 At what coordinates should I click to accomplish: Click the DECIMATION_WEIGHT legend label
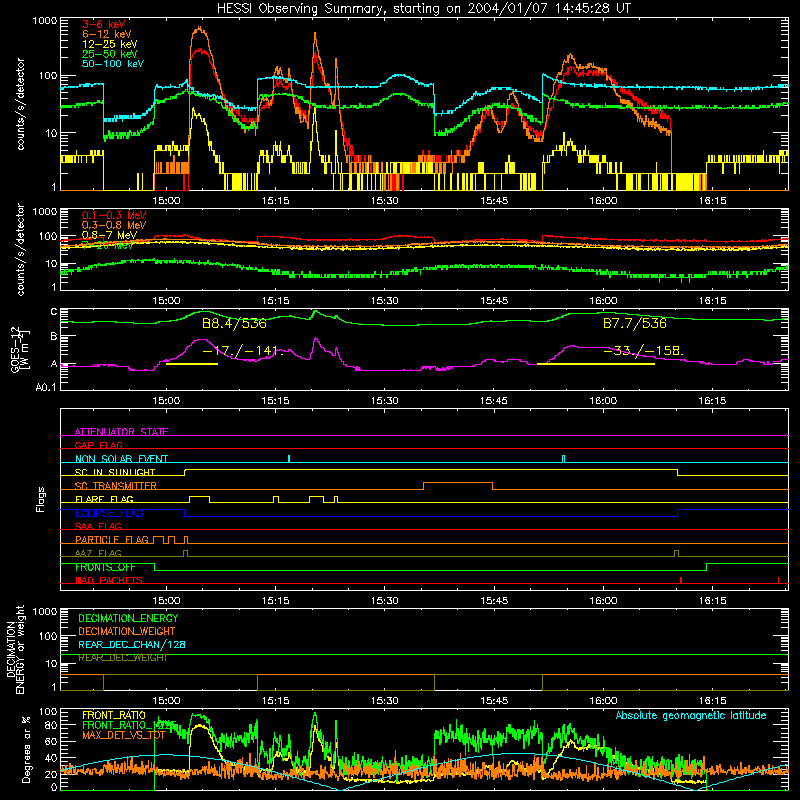click(127, 631)
